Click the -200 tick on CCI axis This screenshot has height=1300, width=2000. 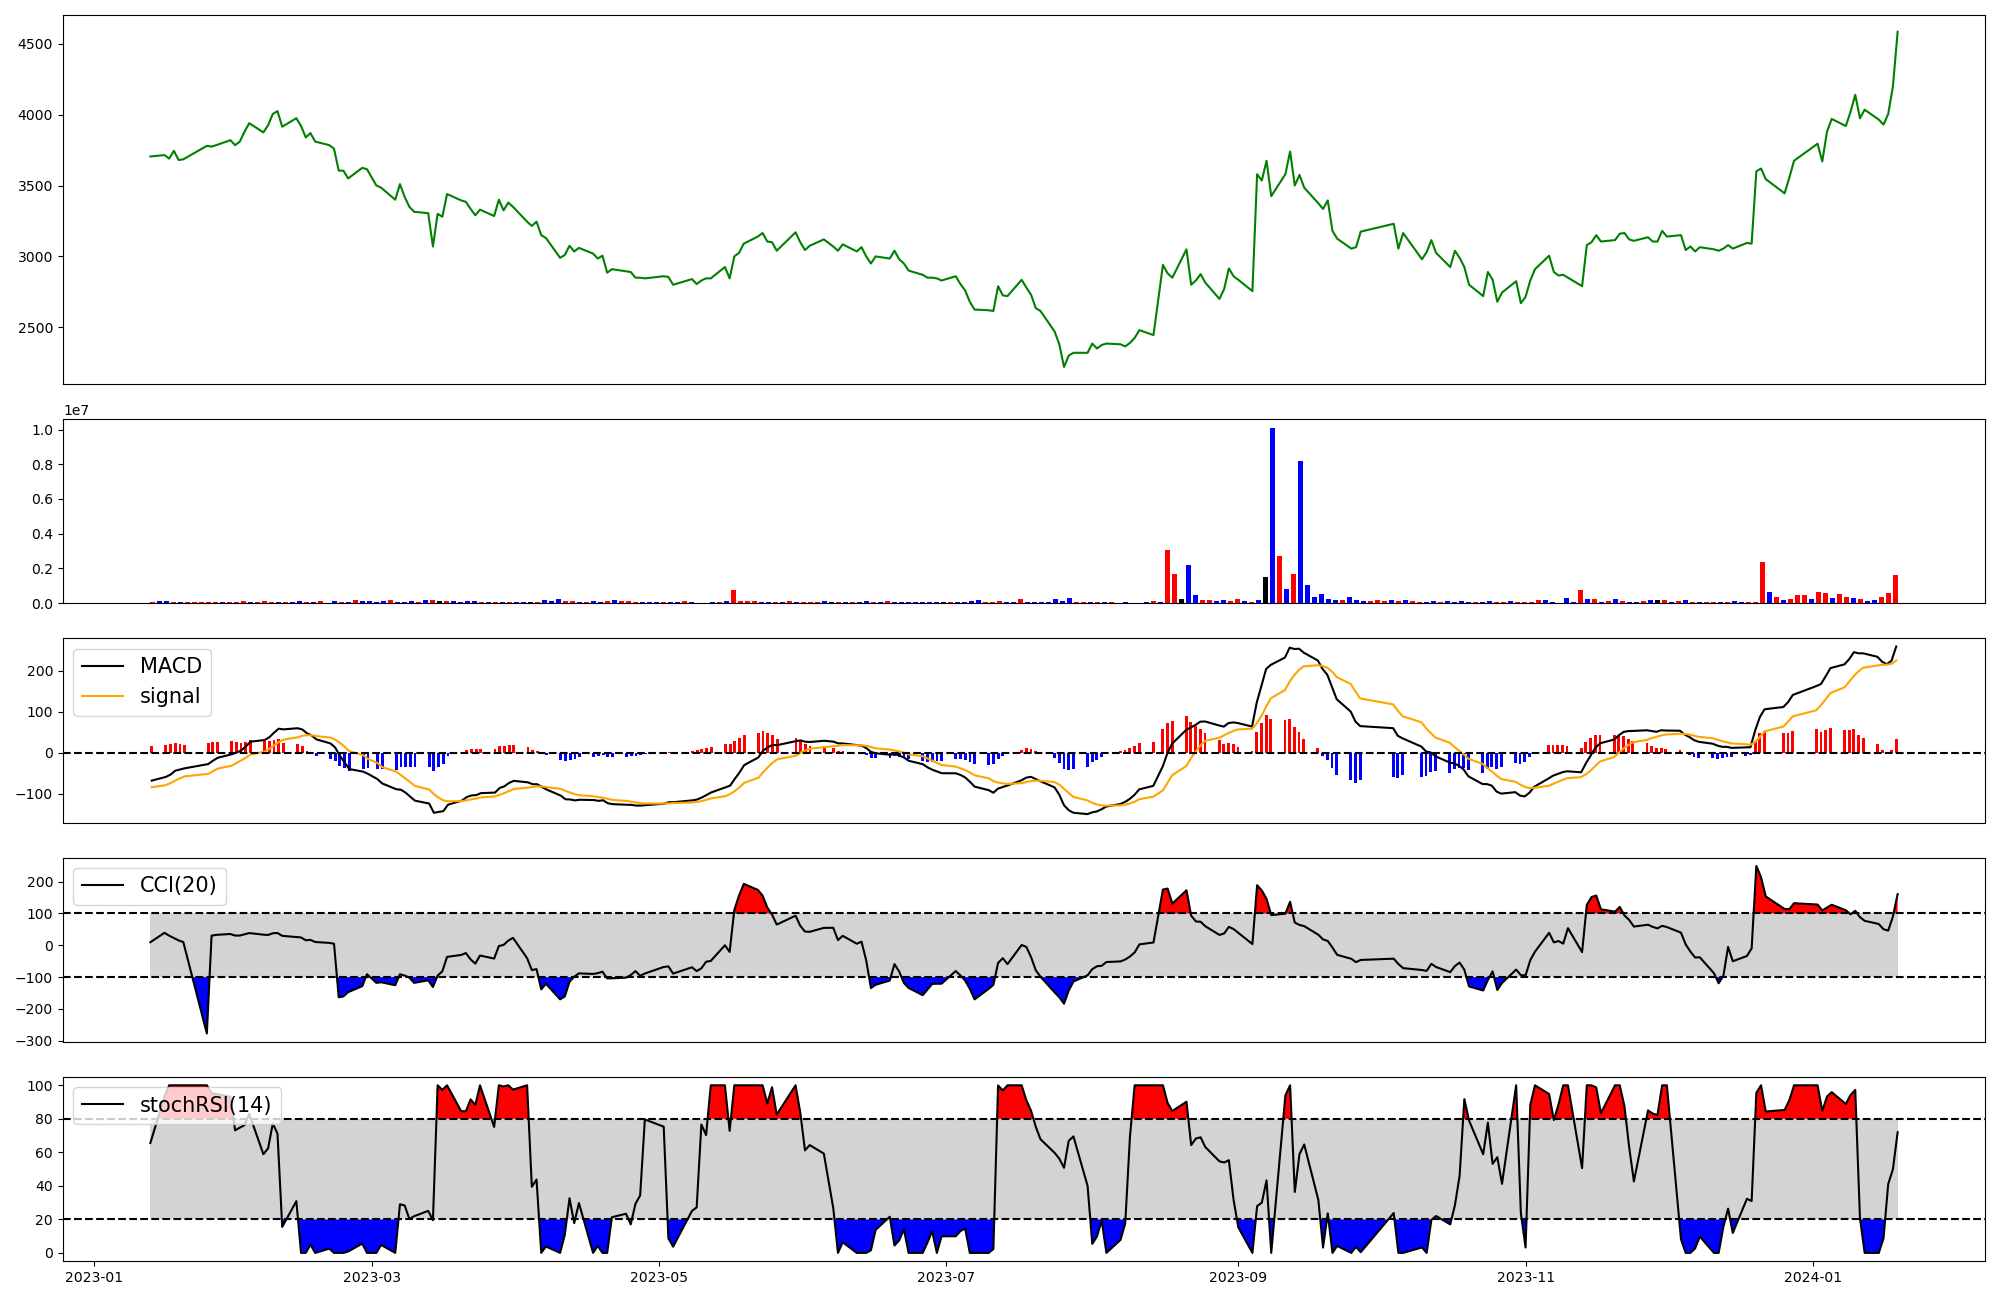[x=36, y=1009]
